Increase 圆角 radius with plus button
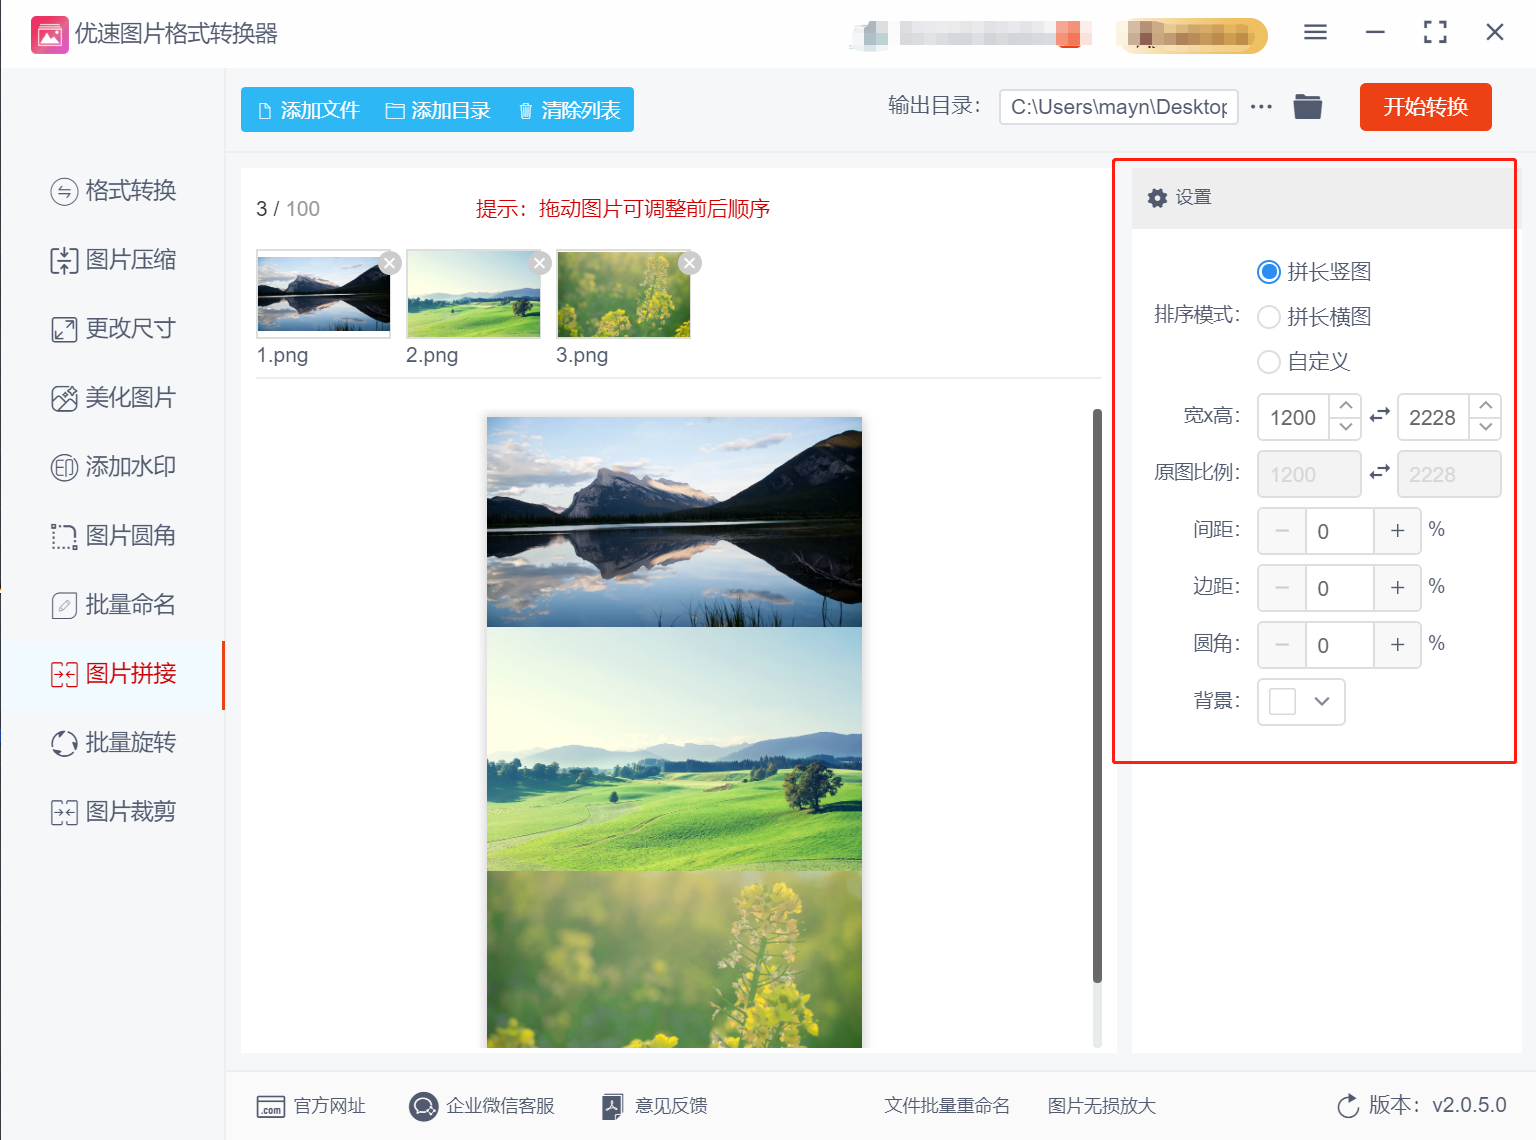Image resolution: width=1536 pixels, height=1140 pixels. pyautogui.click(x=1397, y=645)
